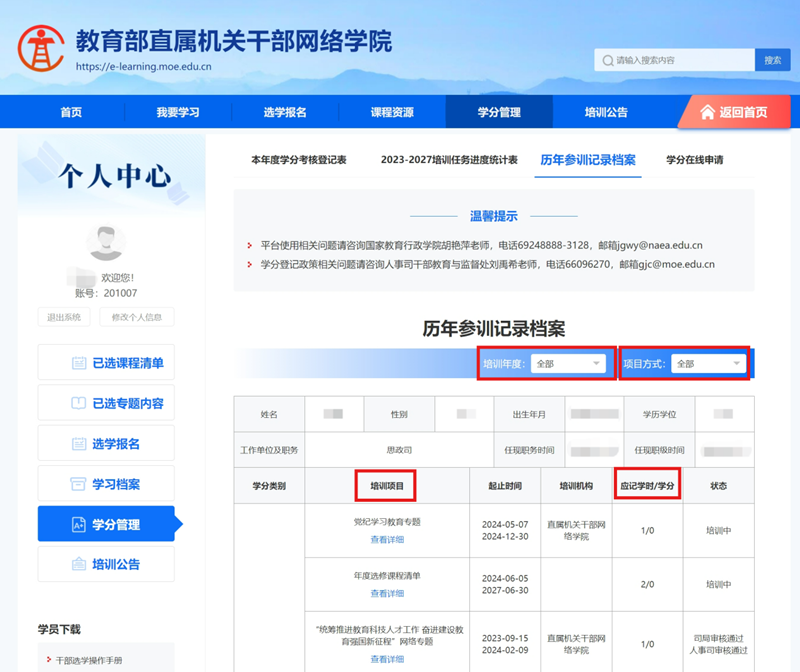Click 查看详细 under 党纪学习教育专题
This screenshot has height=672, width=800.
click(387, 540)
